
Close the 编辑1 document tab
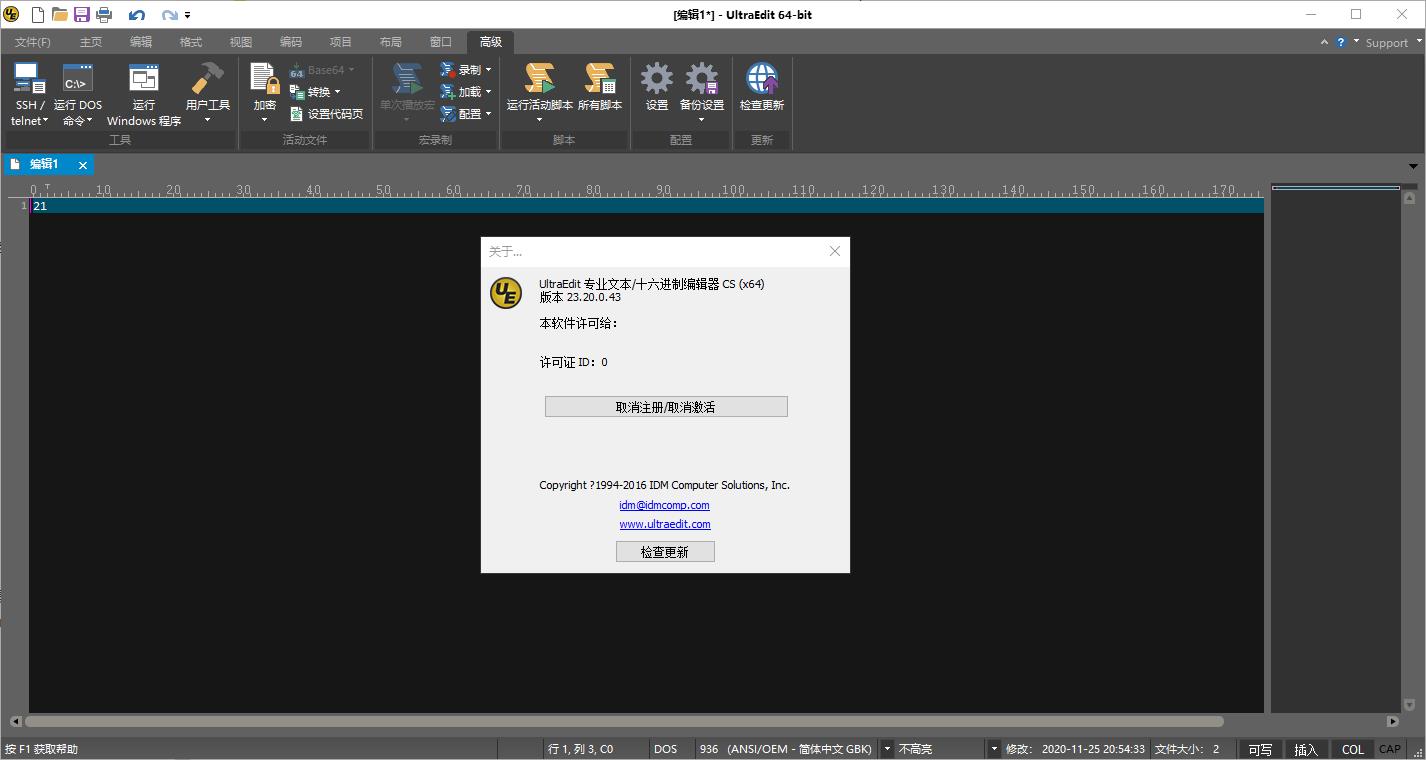[x=83, y=165]
